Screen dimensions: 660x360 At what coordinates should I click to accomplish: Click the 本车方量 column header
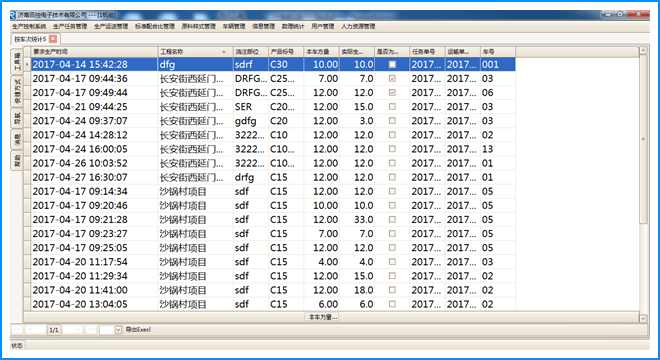click(x=322, y=52)
